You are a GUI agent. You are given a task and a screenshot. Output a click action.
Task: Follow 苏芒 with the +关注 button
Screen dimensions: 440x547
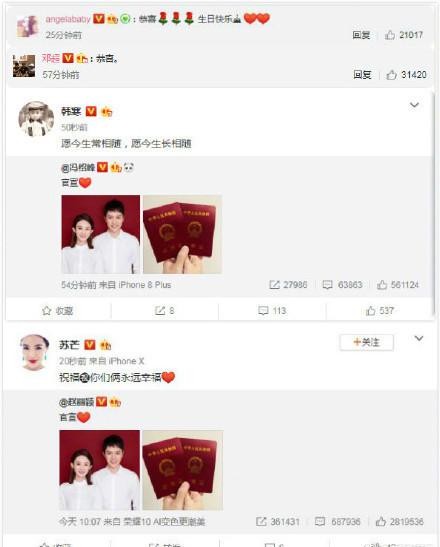pyautogui.click(x=366, y=342)
